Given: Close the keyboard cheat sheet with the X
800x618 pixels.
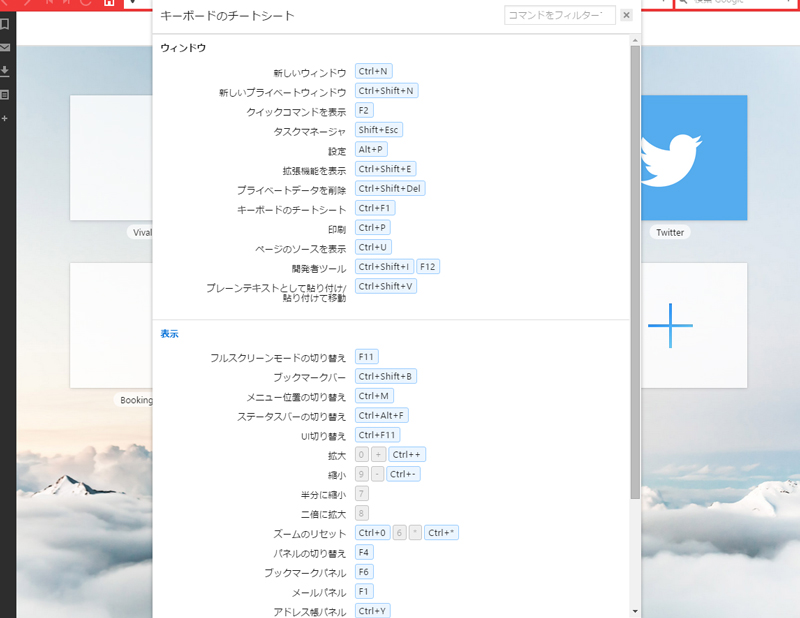Looking at the screenshot, I should (x=627, y=15).
